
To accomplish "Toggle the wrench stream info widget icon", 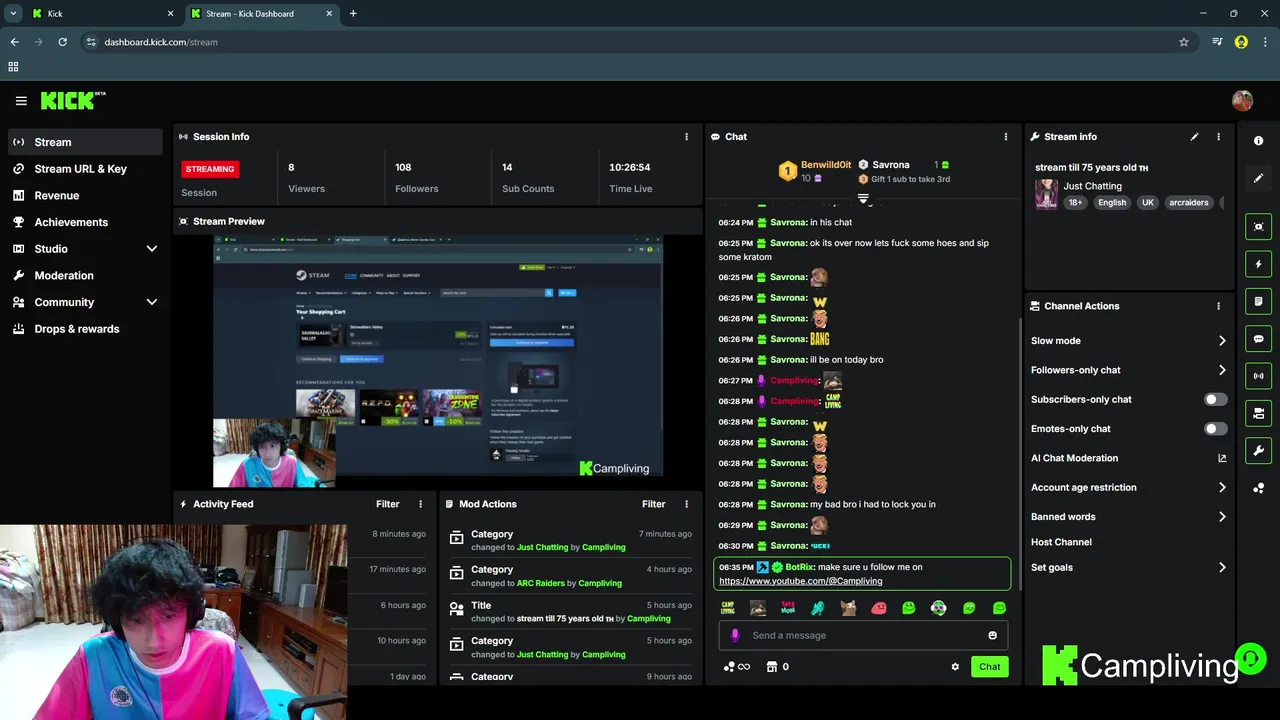I will pos(1258,450).
